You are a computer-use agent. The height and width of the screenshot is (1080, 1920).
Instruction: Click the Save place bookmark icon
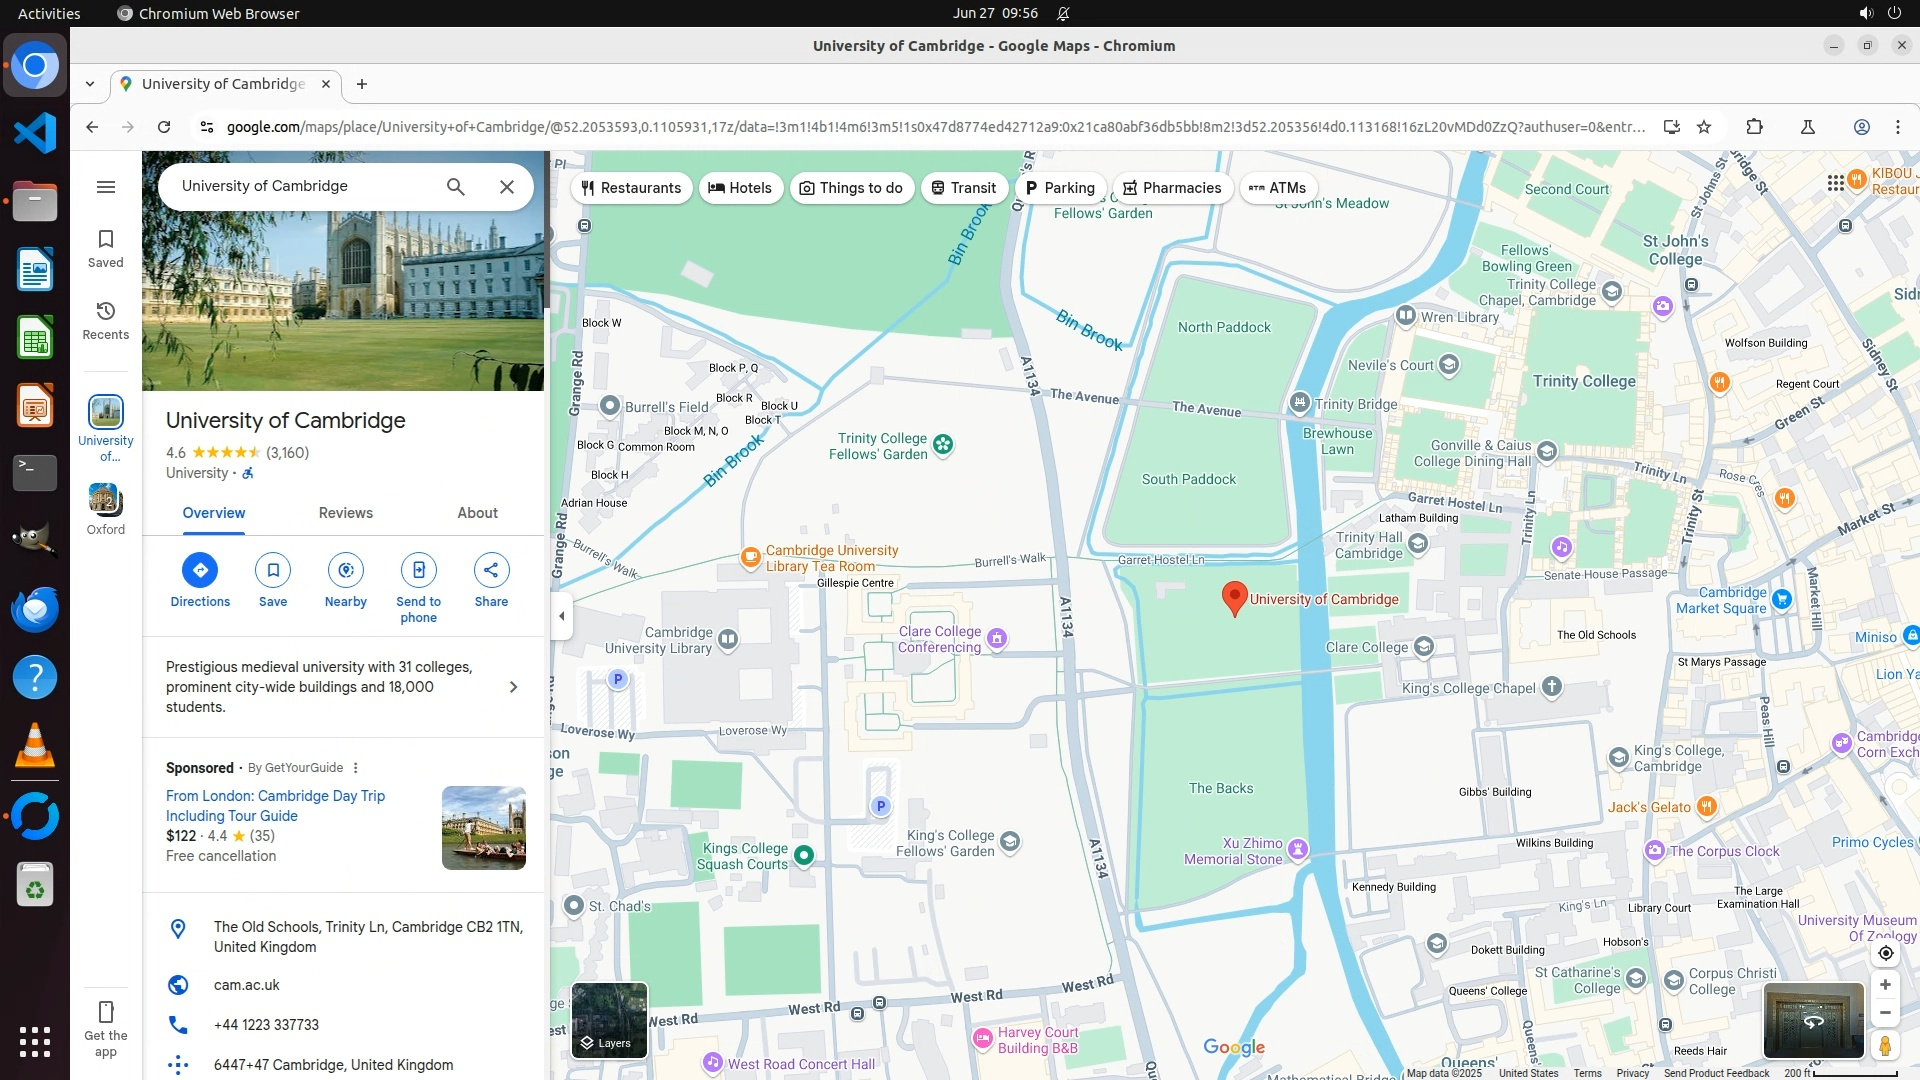click(x=273, y=570)
